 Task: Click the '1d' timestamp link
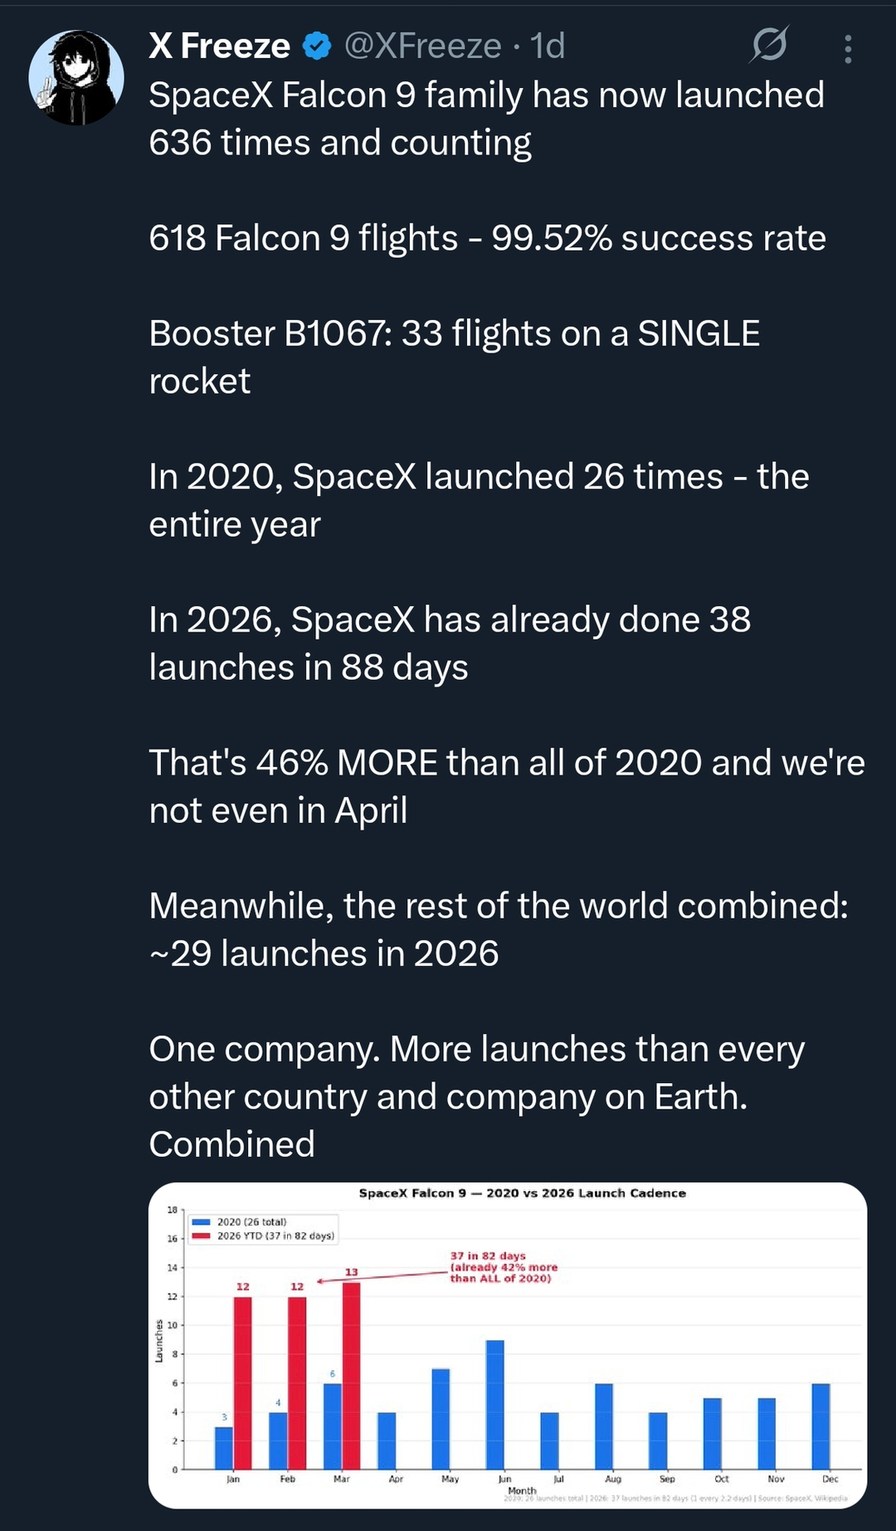(x=545, y=45)
